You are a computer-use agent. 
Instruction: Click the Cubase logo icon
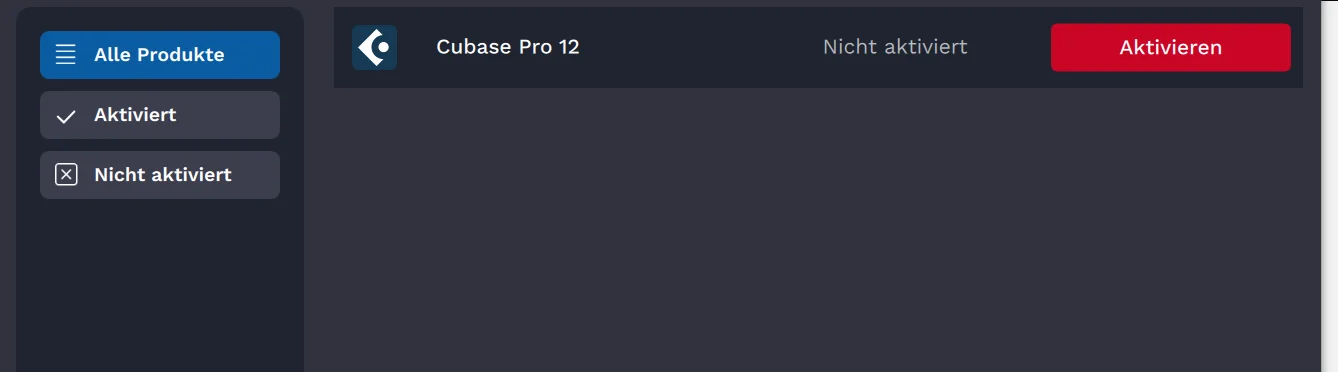point(374,47)
